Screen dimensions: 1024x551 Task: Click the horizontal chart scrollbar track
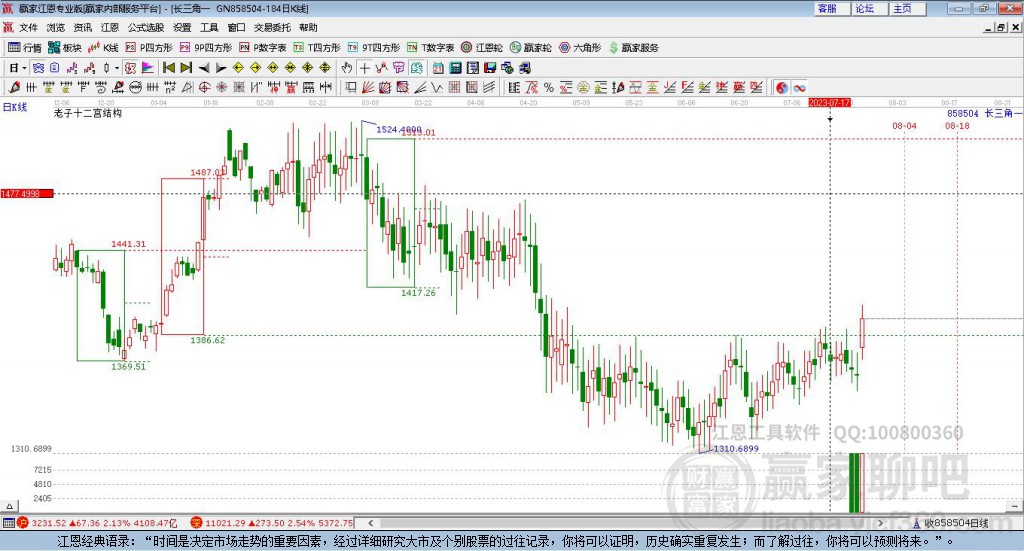(627, 523)
